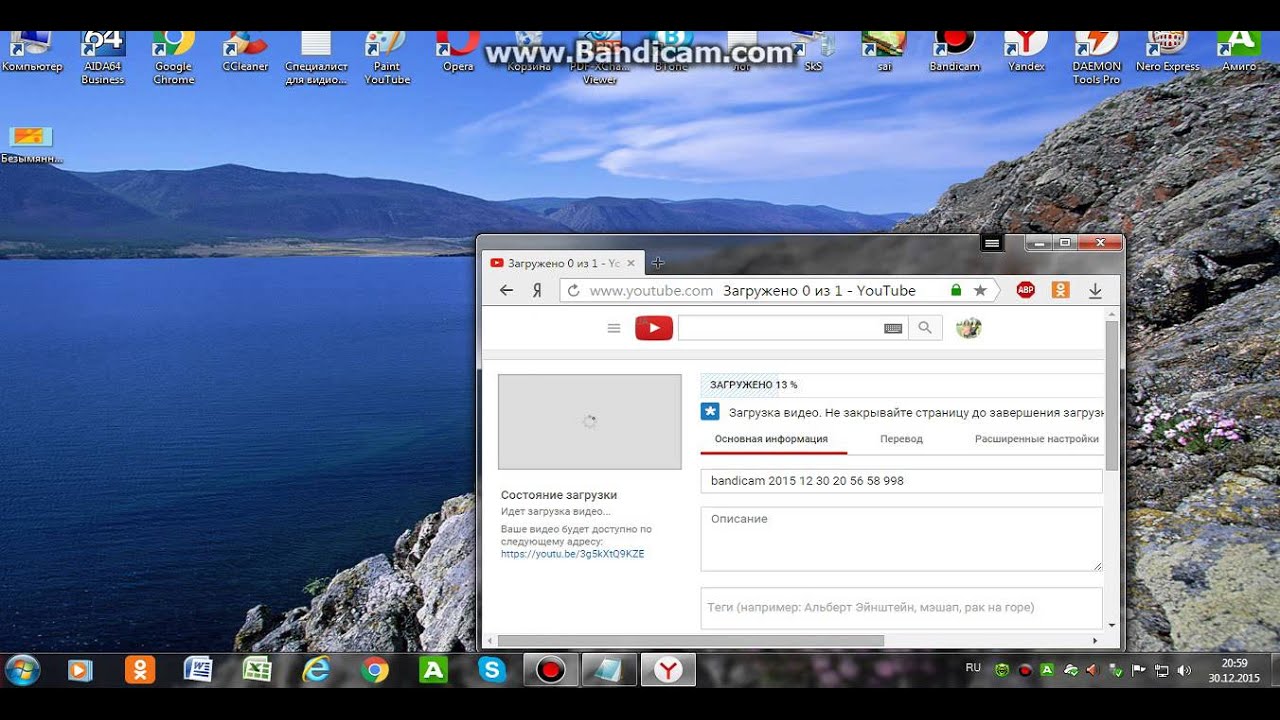
Task: Reload the YouTube page
Action: click(573, 291)
